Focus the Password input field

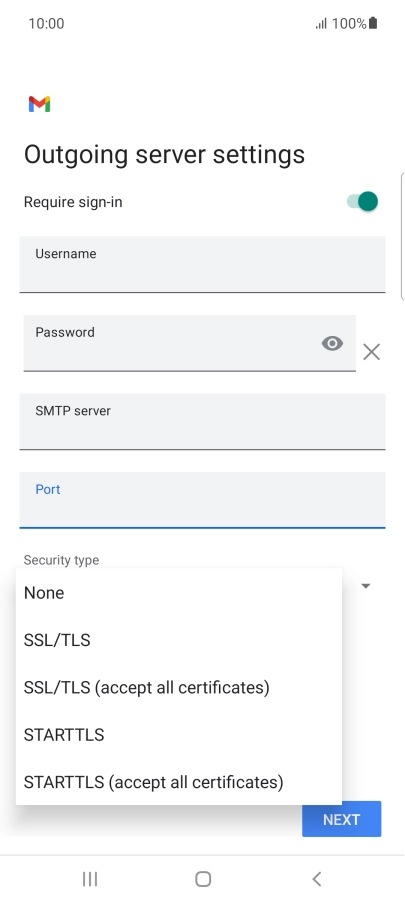pos(189,343)
